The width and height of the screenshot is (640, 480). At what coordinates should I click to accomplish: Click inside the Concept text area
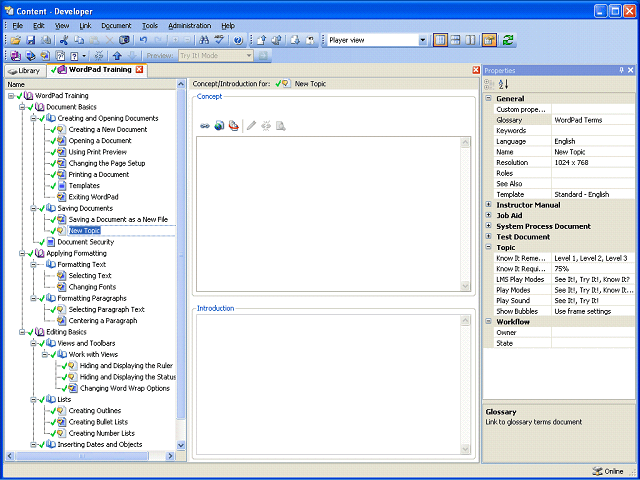click(329, 214)
